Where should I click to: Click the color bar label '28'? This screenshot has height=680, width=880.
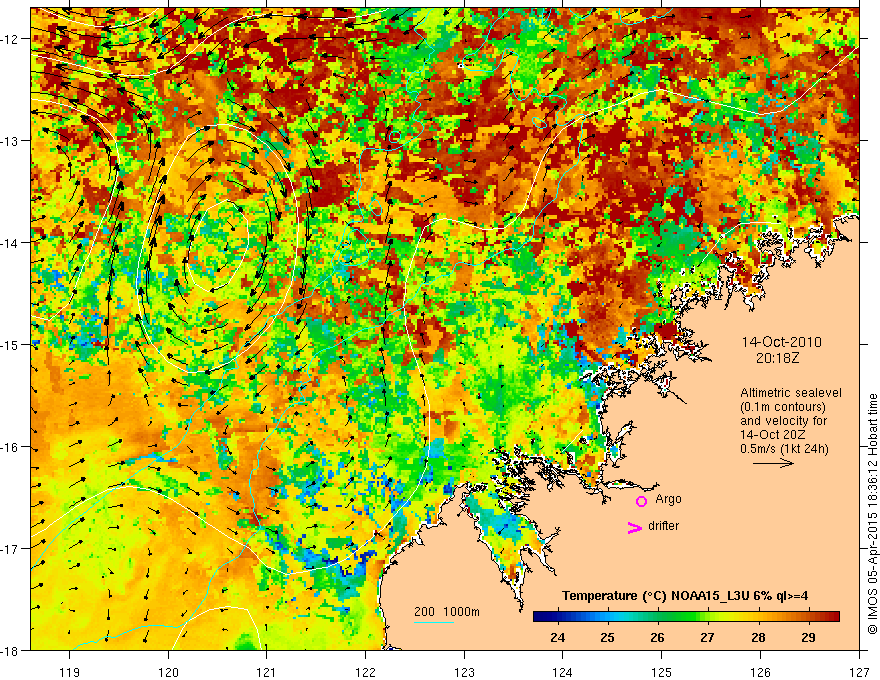[758, 638]
